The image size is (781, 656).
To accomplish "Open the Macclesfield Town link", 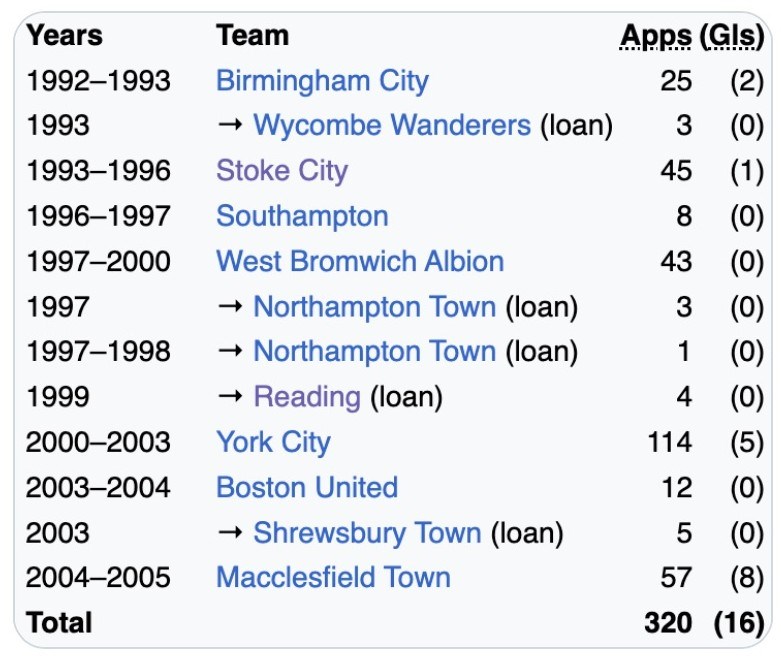I will pyautogui.click(x=333, y=578).
